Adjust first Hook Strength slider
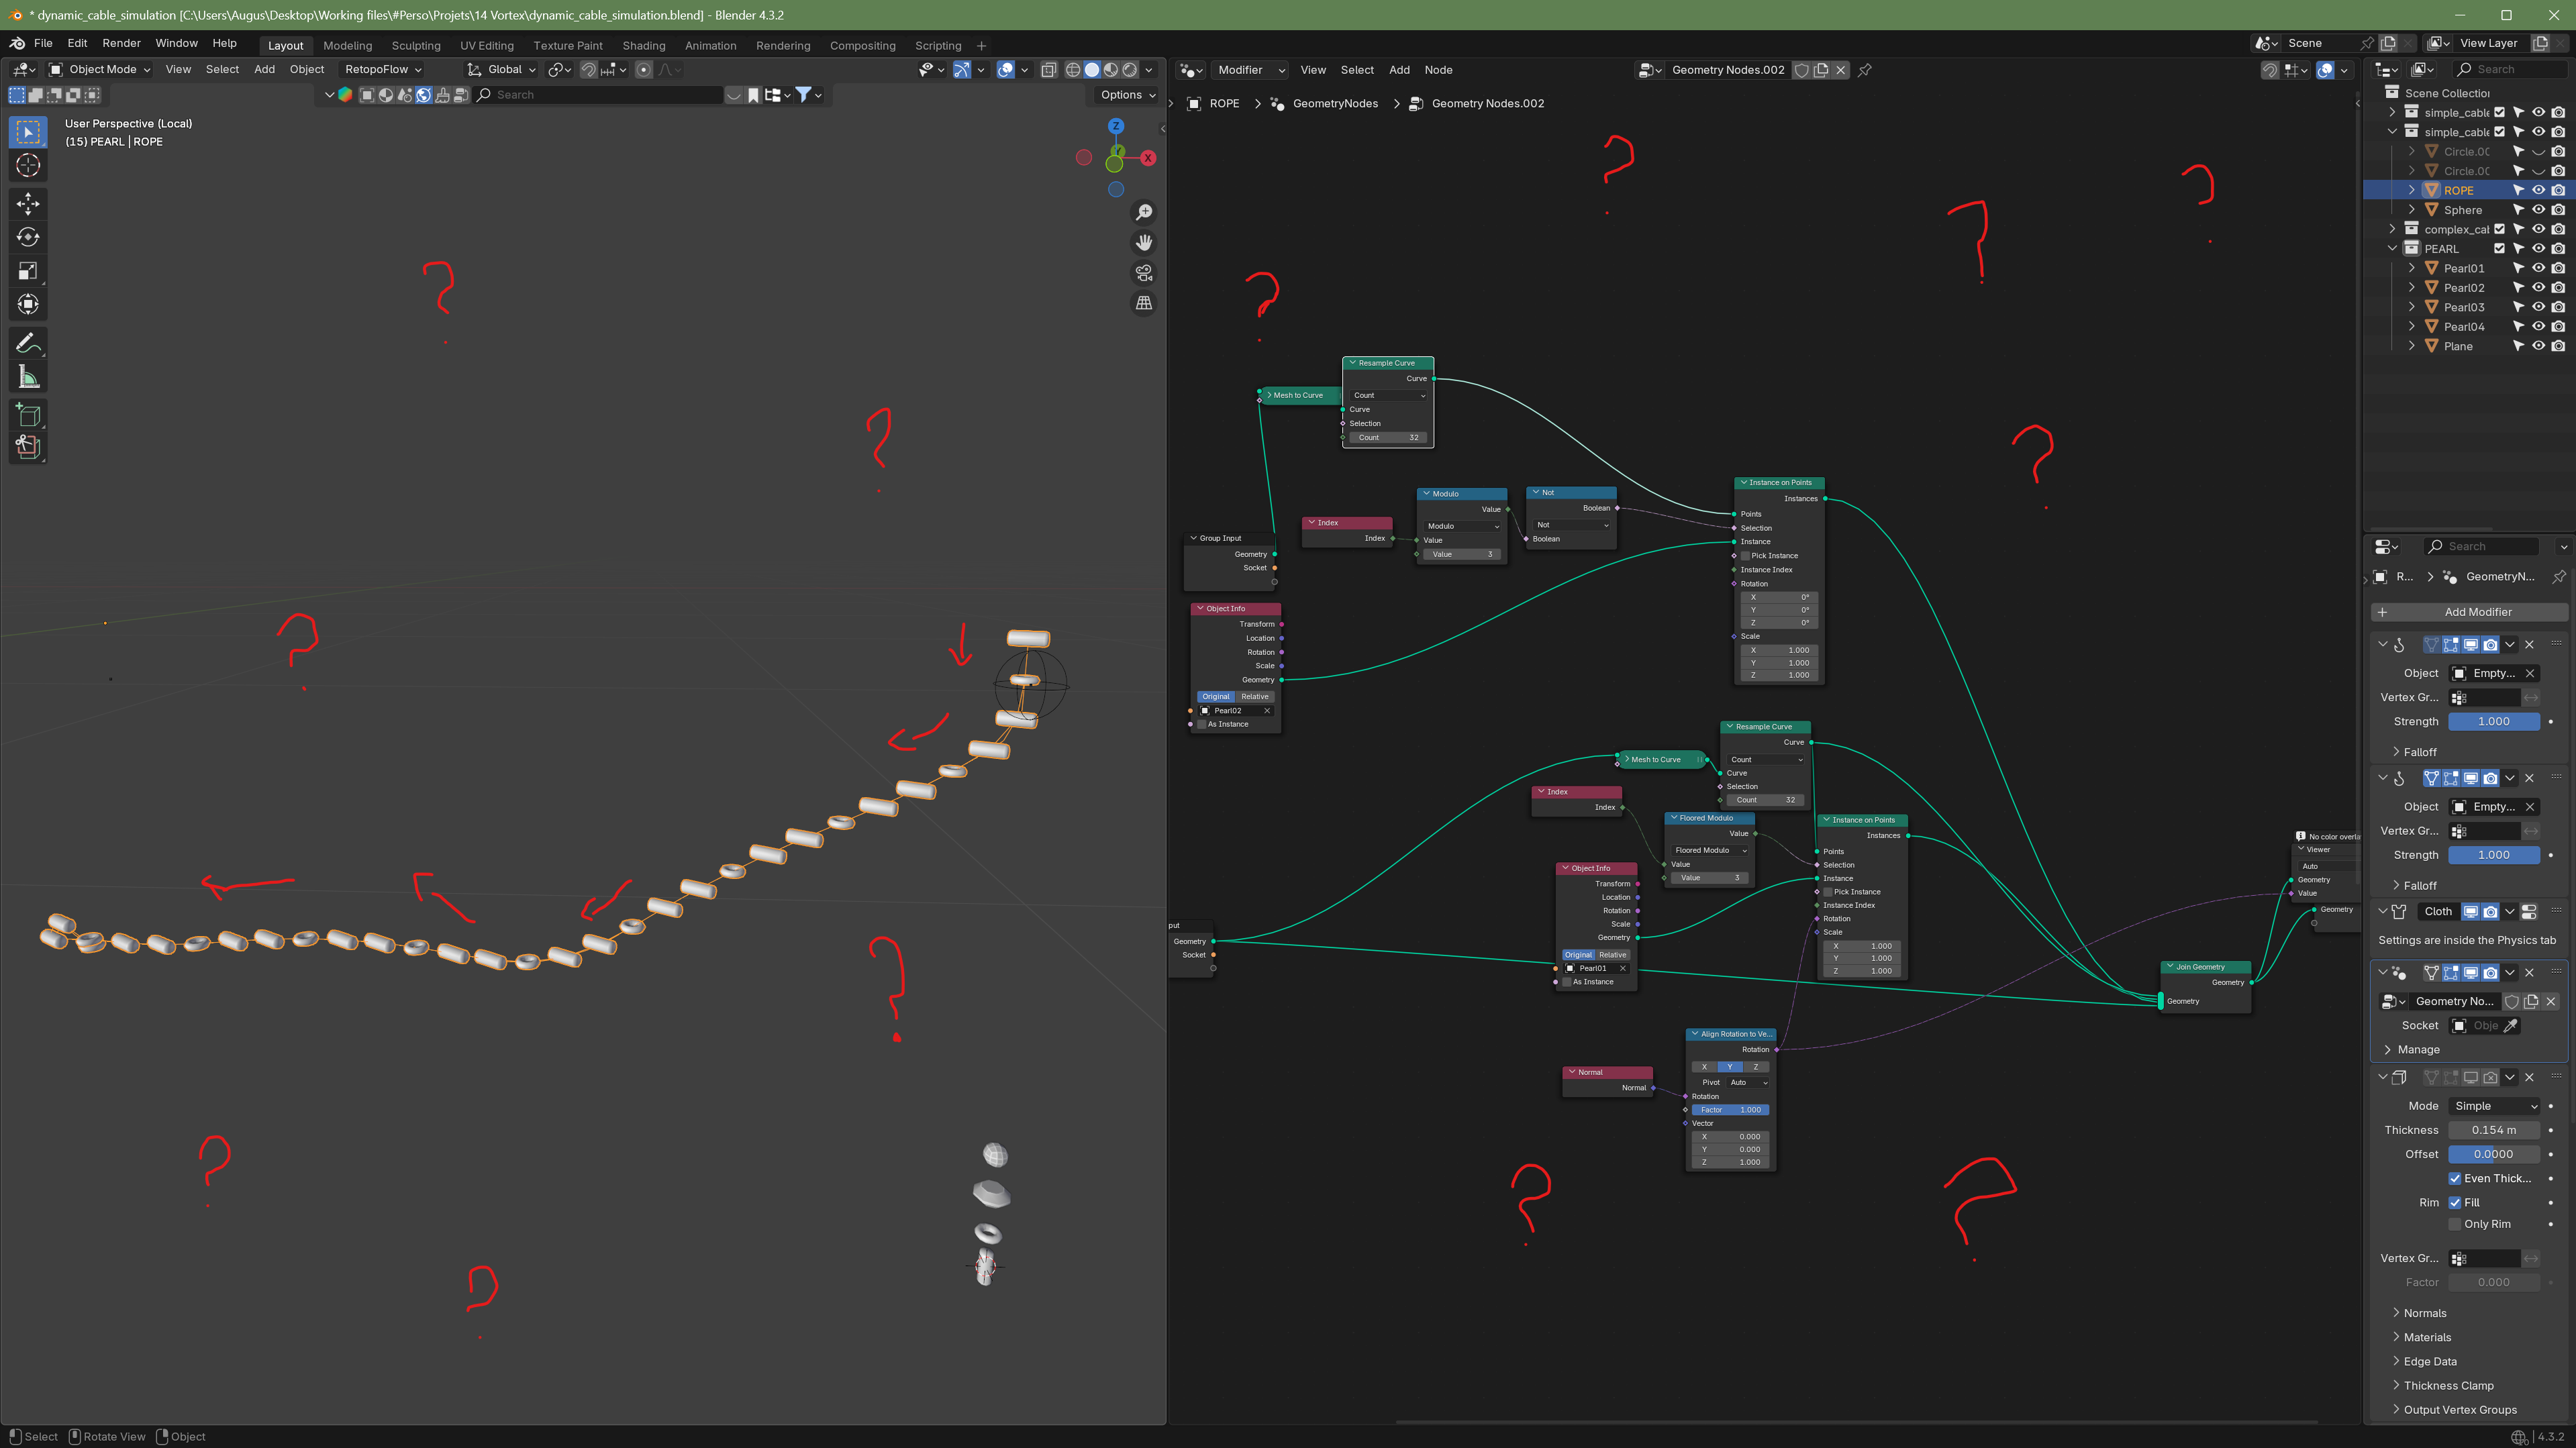The height and width of the screenshot is (1448, 2576). [x=2494, y=721]
